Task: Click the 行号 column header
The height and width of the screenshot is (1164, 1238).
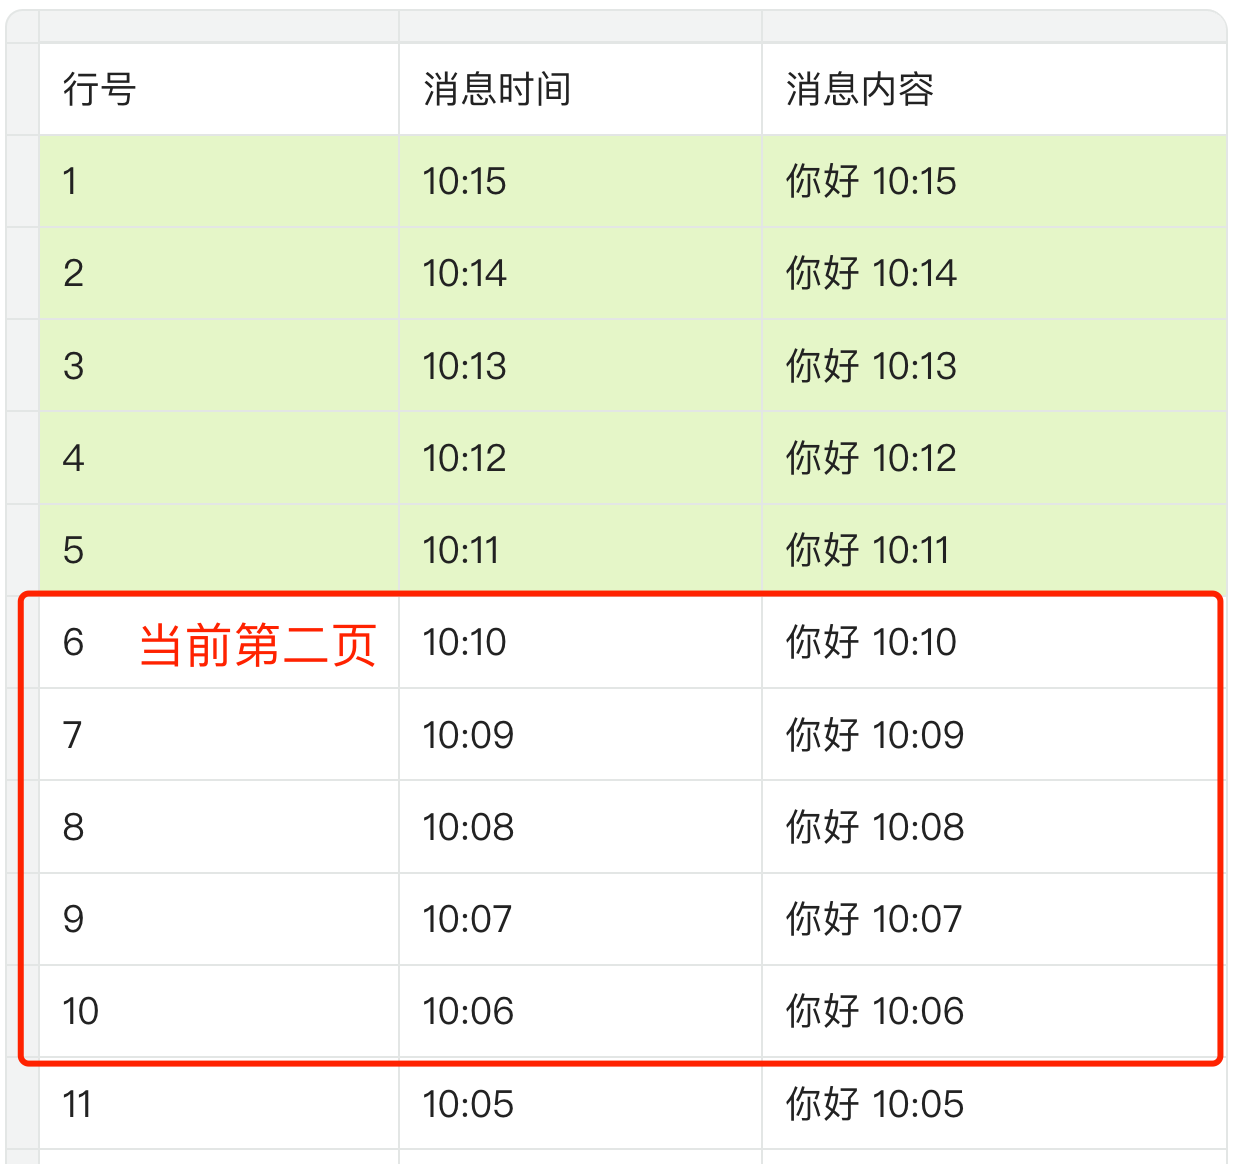Action: [x=100, y=90]
